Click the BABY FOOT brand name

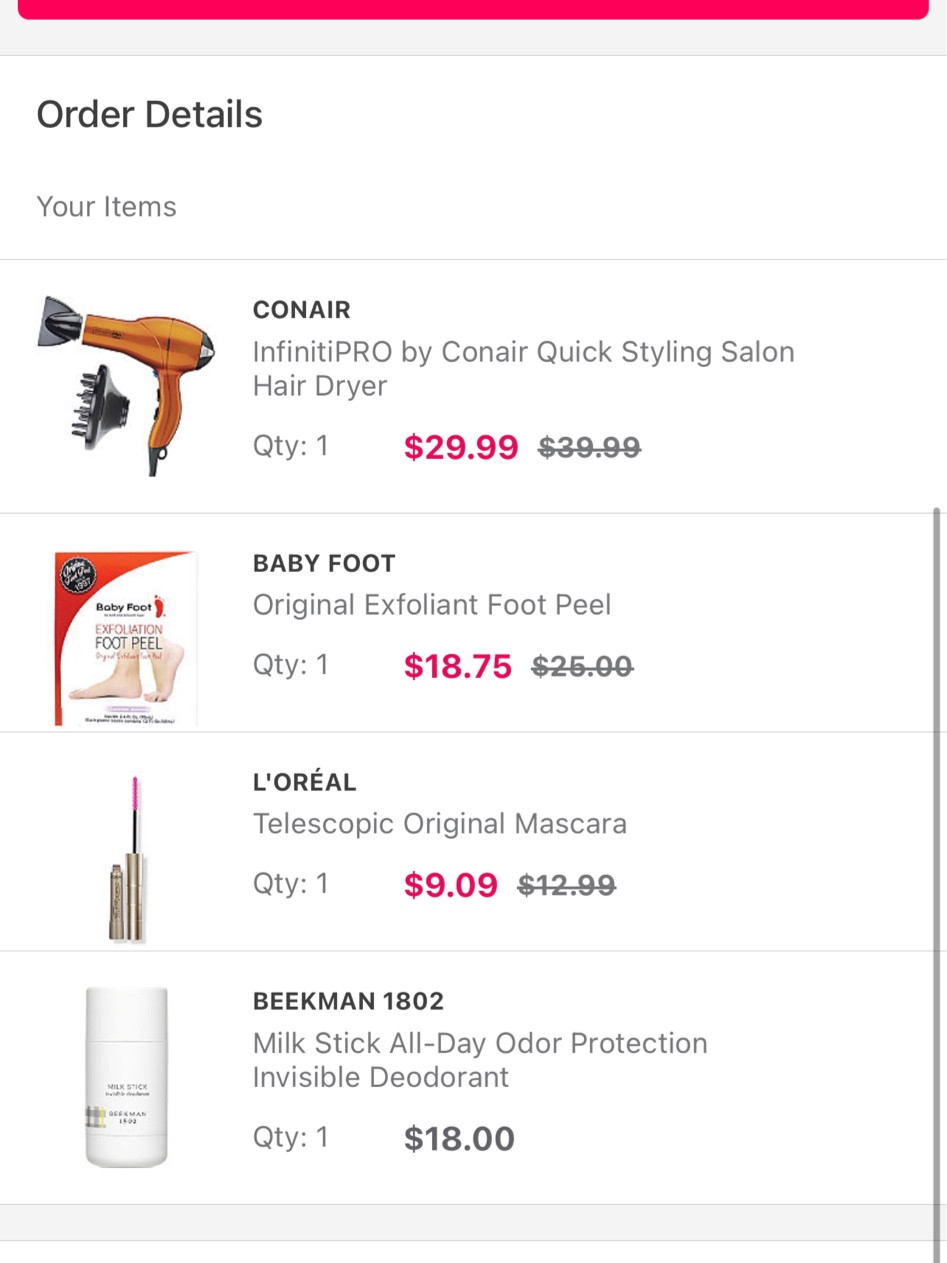[324, 563]
